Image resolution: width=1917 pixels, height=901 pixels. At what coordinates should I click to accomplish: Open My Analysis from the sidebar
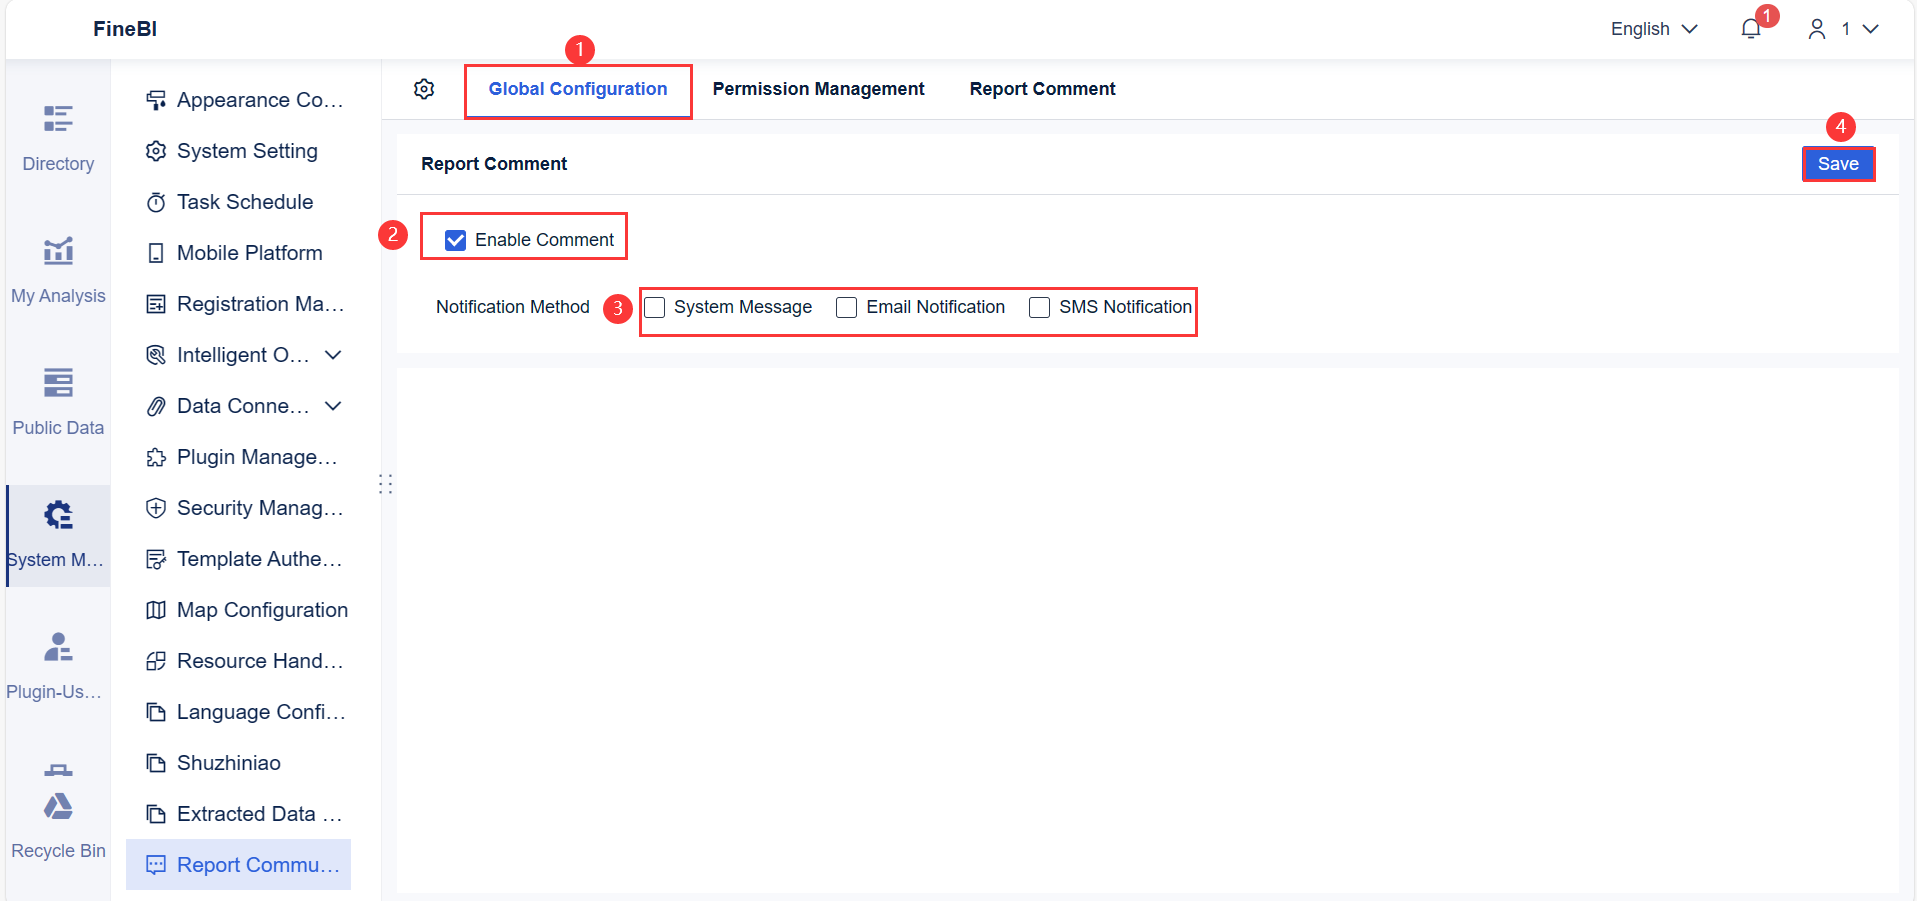pos(57,265)
